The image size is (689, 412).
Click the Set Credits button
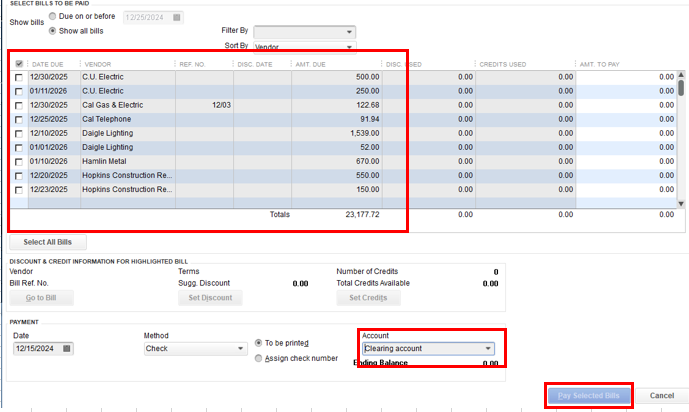pos(368,298)
